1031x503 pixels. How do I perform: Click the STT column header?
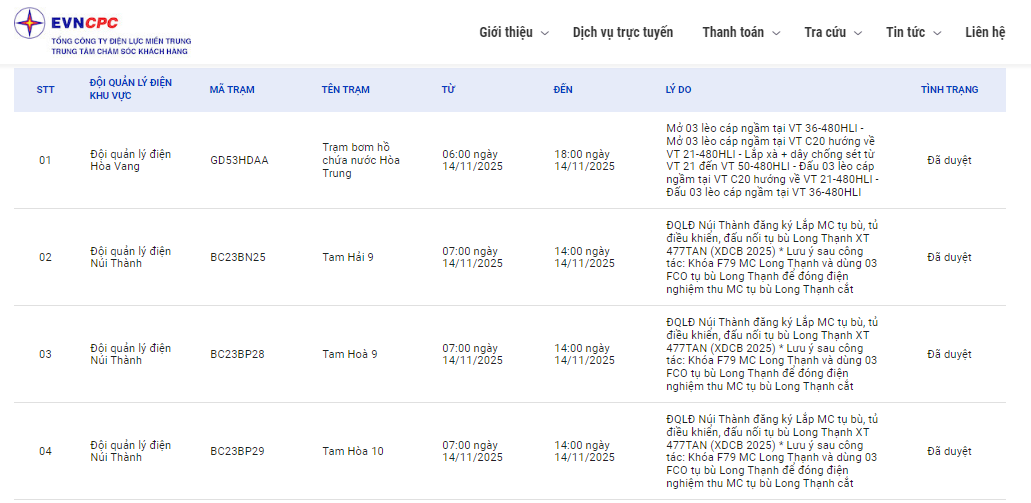tap(46, 90)
